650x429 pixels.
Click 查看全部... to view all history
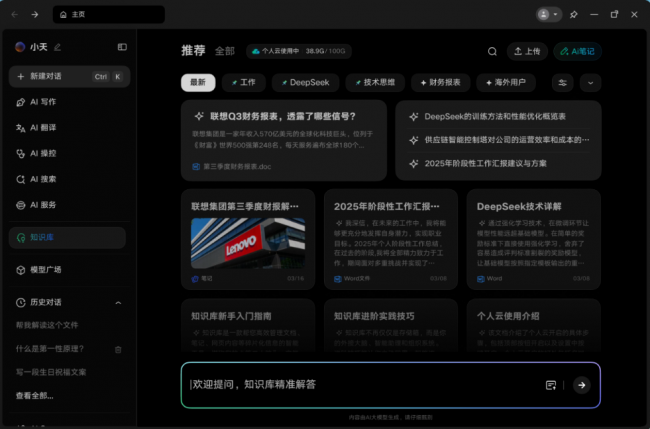tap(34, 396)
